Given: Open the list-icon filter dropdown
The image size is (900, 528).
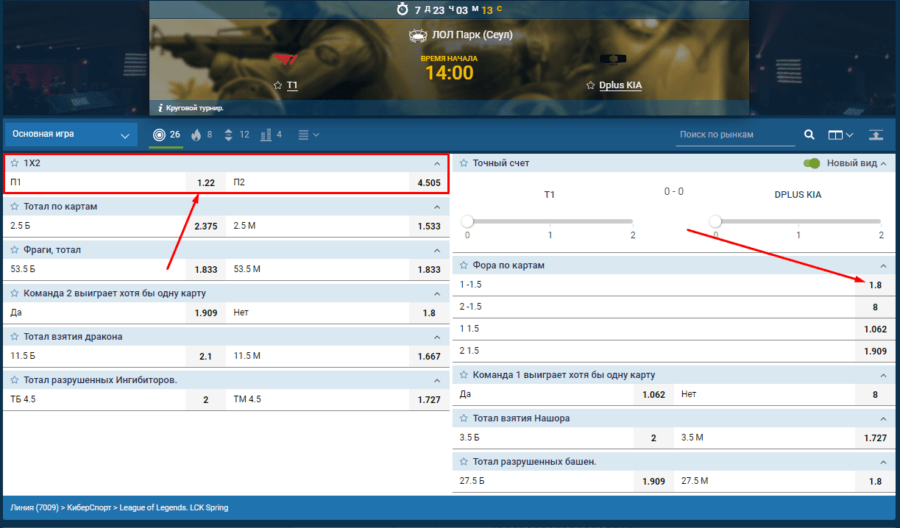Looking at the screenshot, I should [x=309, y=134].
